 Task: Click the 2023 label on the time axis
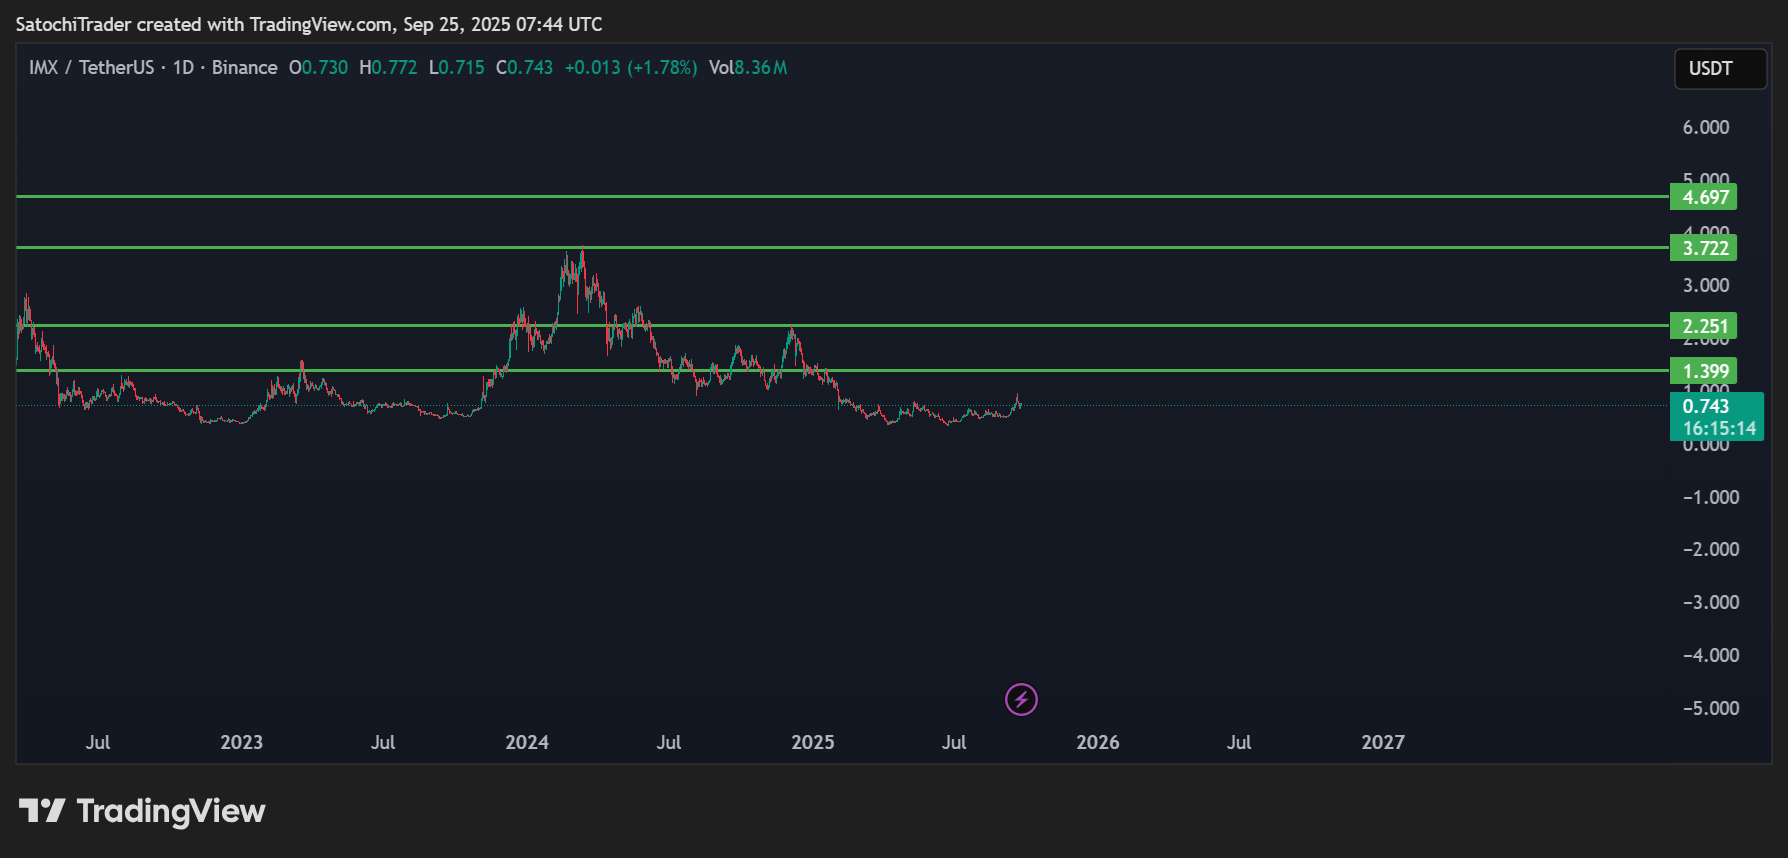[241, 742]
